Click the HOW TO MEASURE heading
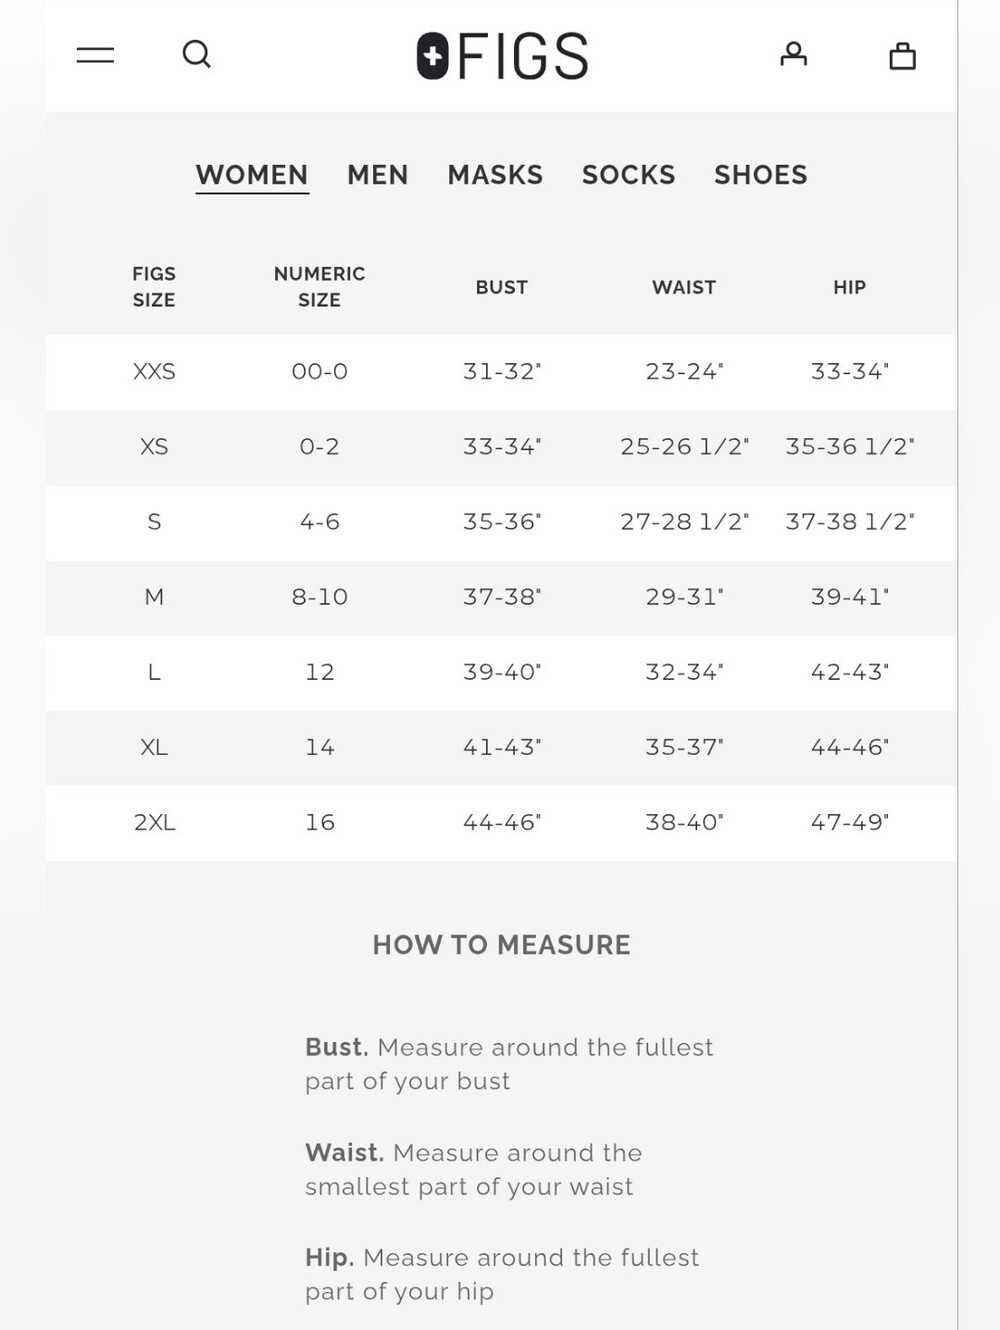Viewport: 1000px width, 1330px height. [502, 945]
